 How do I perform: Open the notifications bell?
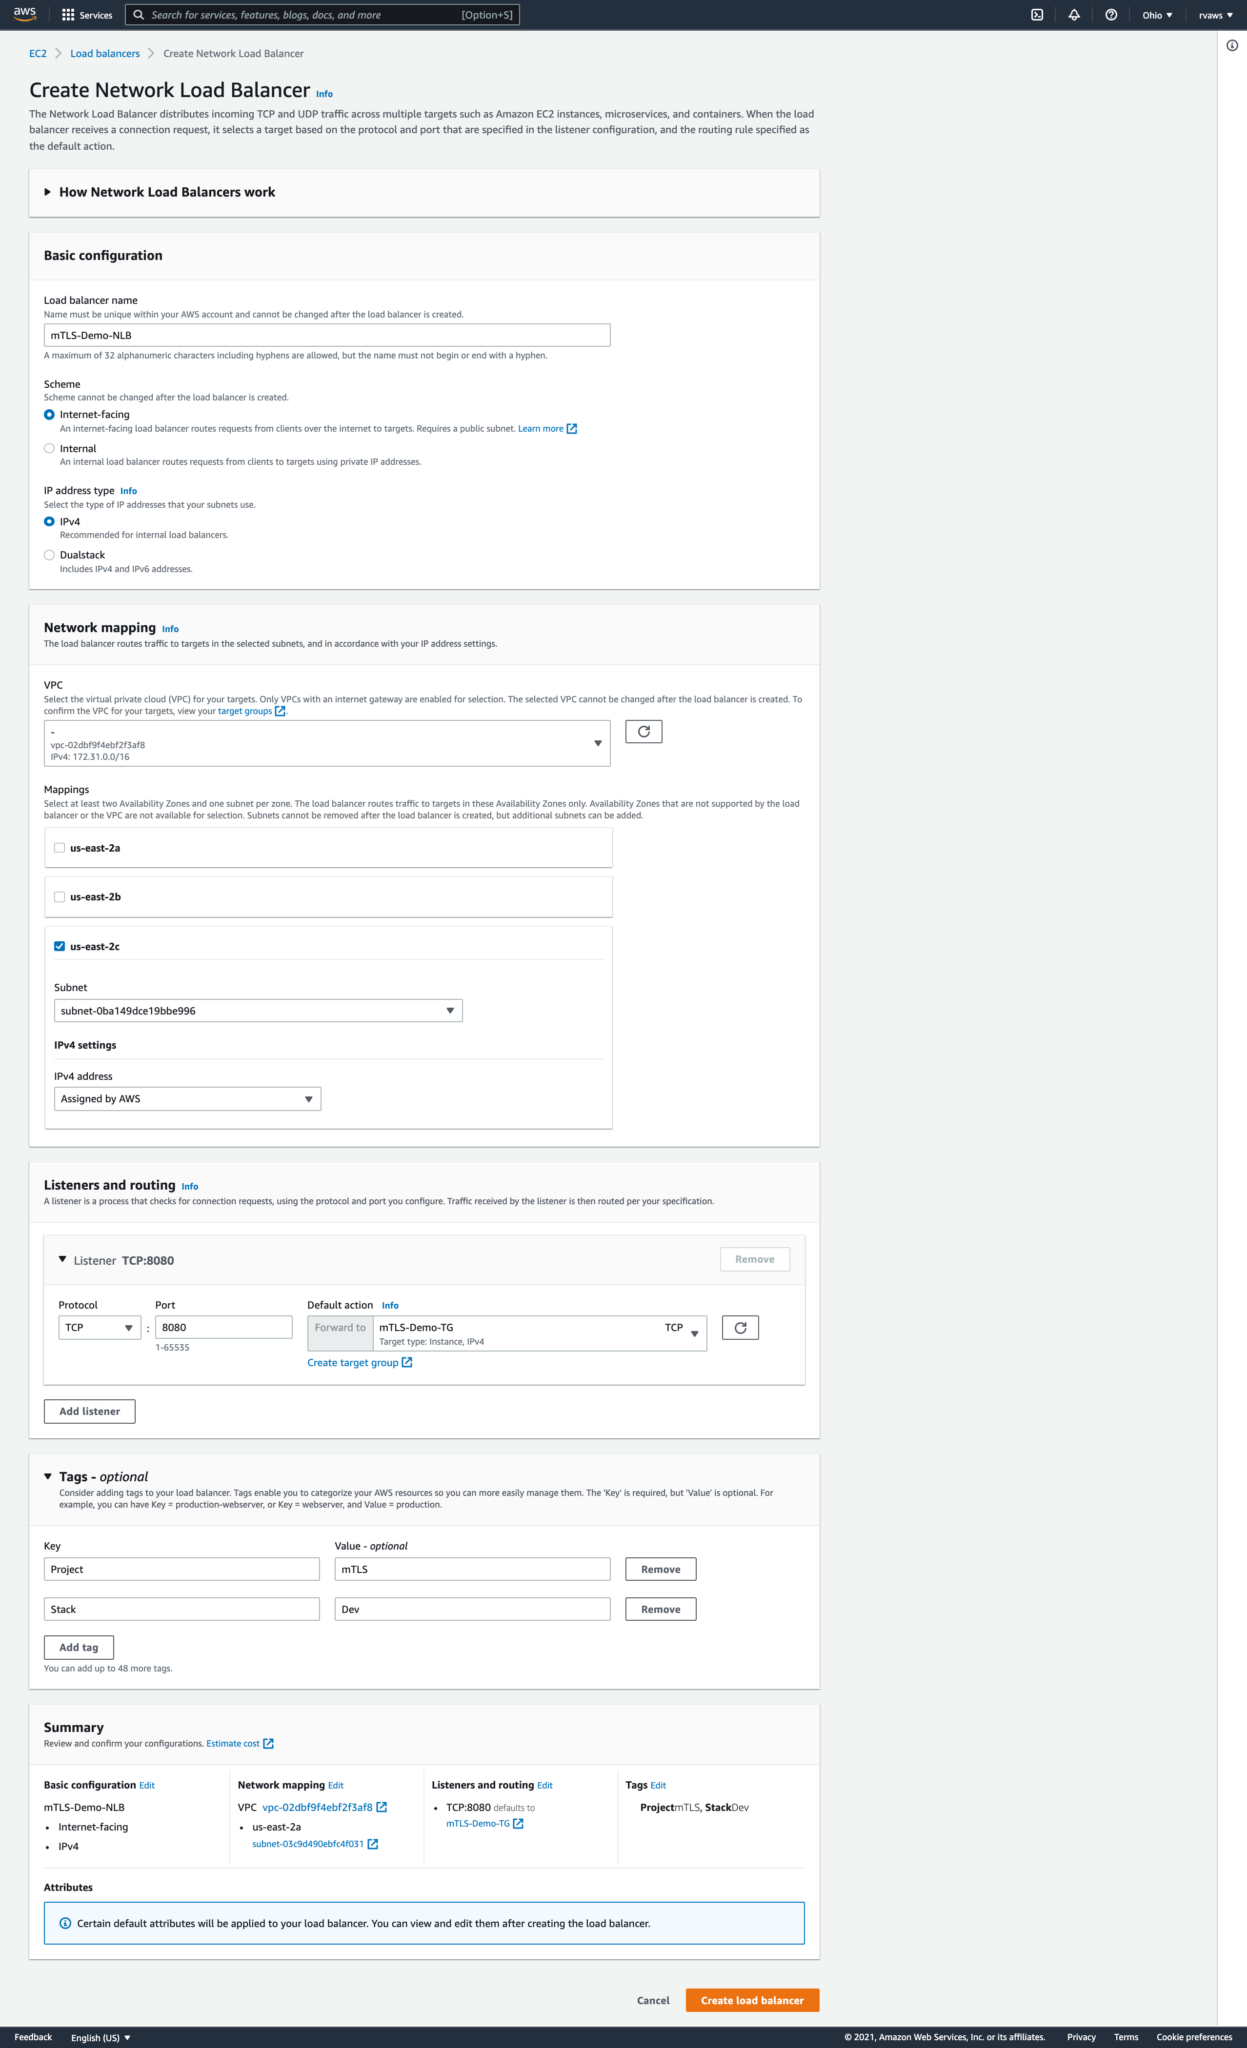1074,15
